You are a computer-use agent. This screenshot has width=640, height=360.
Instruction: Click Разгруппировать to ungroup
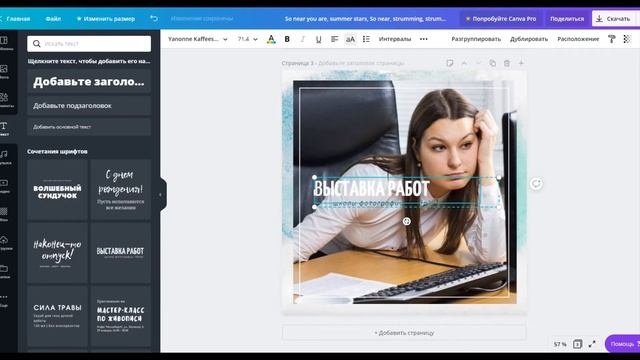(x=476, y=39)
